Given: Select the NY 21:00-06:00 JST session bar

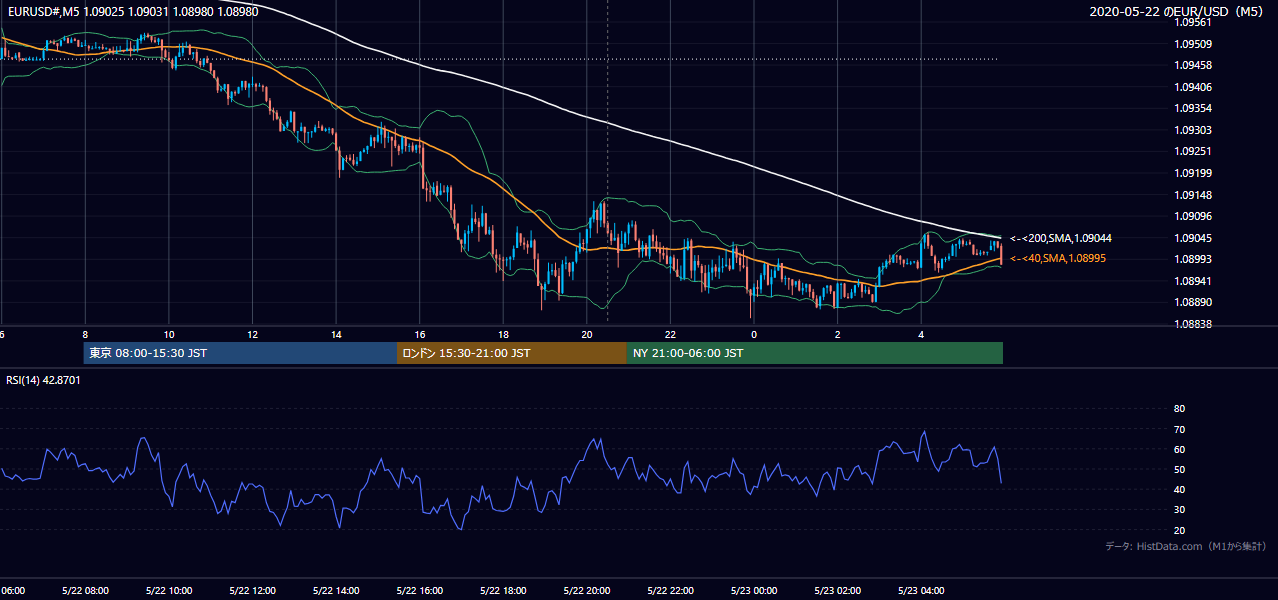Looking at the screenshot, I should (815, 353).
